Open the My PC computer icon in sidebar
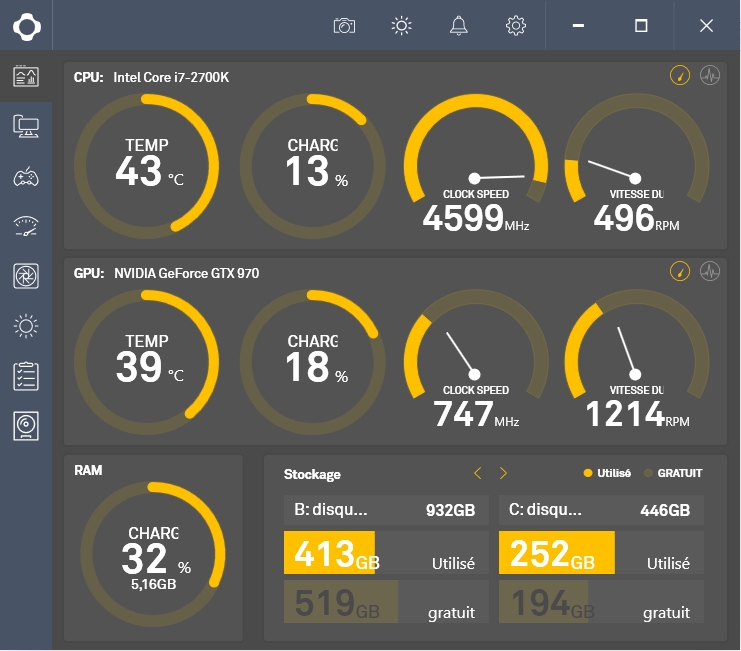The height and width of the screenshot is (651, 741). tap(26, 126)
